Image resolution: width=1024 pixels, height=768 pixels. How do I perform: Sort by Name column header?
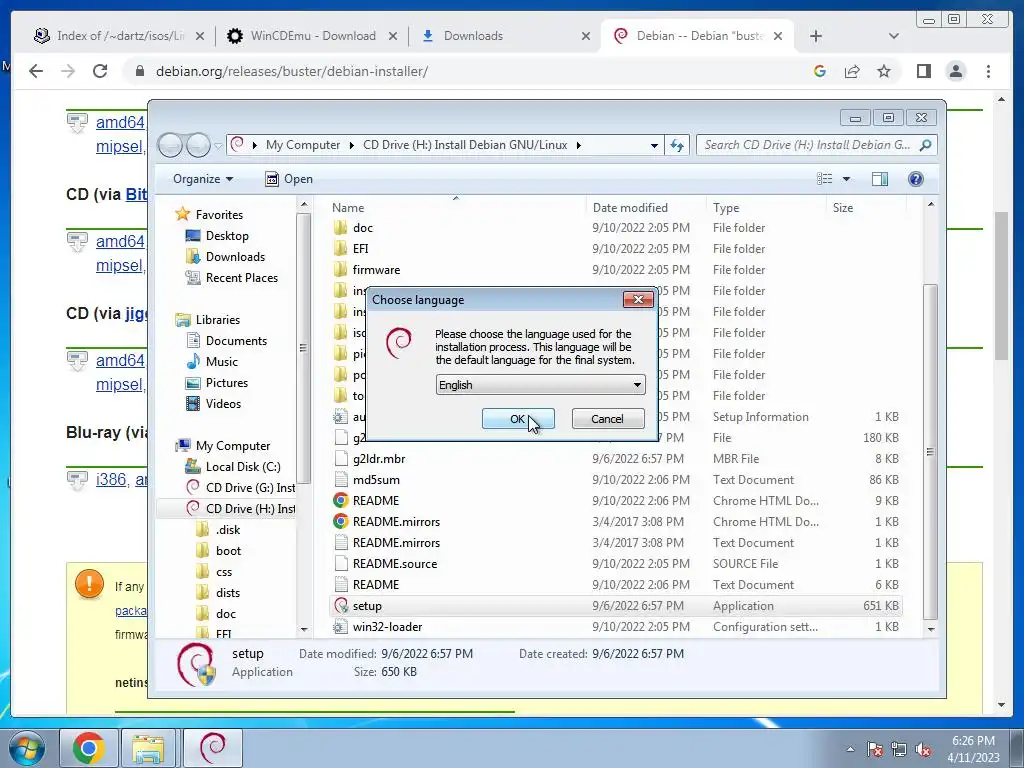pos(348,208)
